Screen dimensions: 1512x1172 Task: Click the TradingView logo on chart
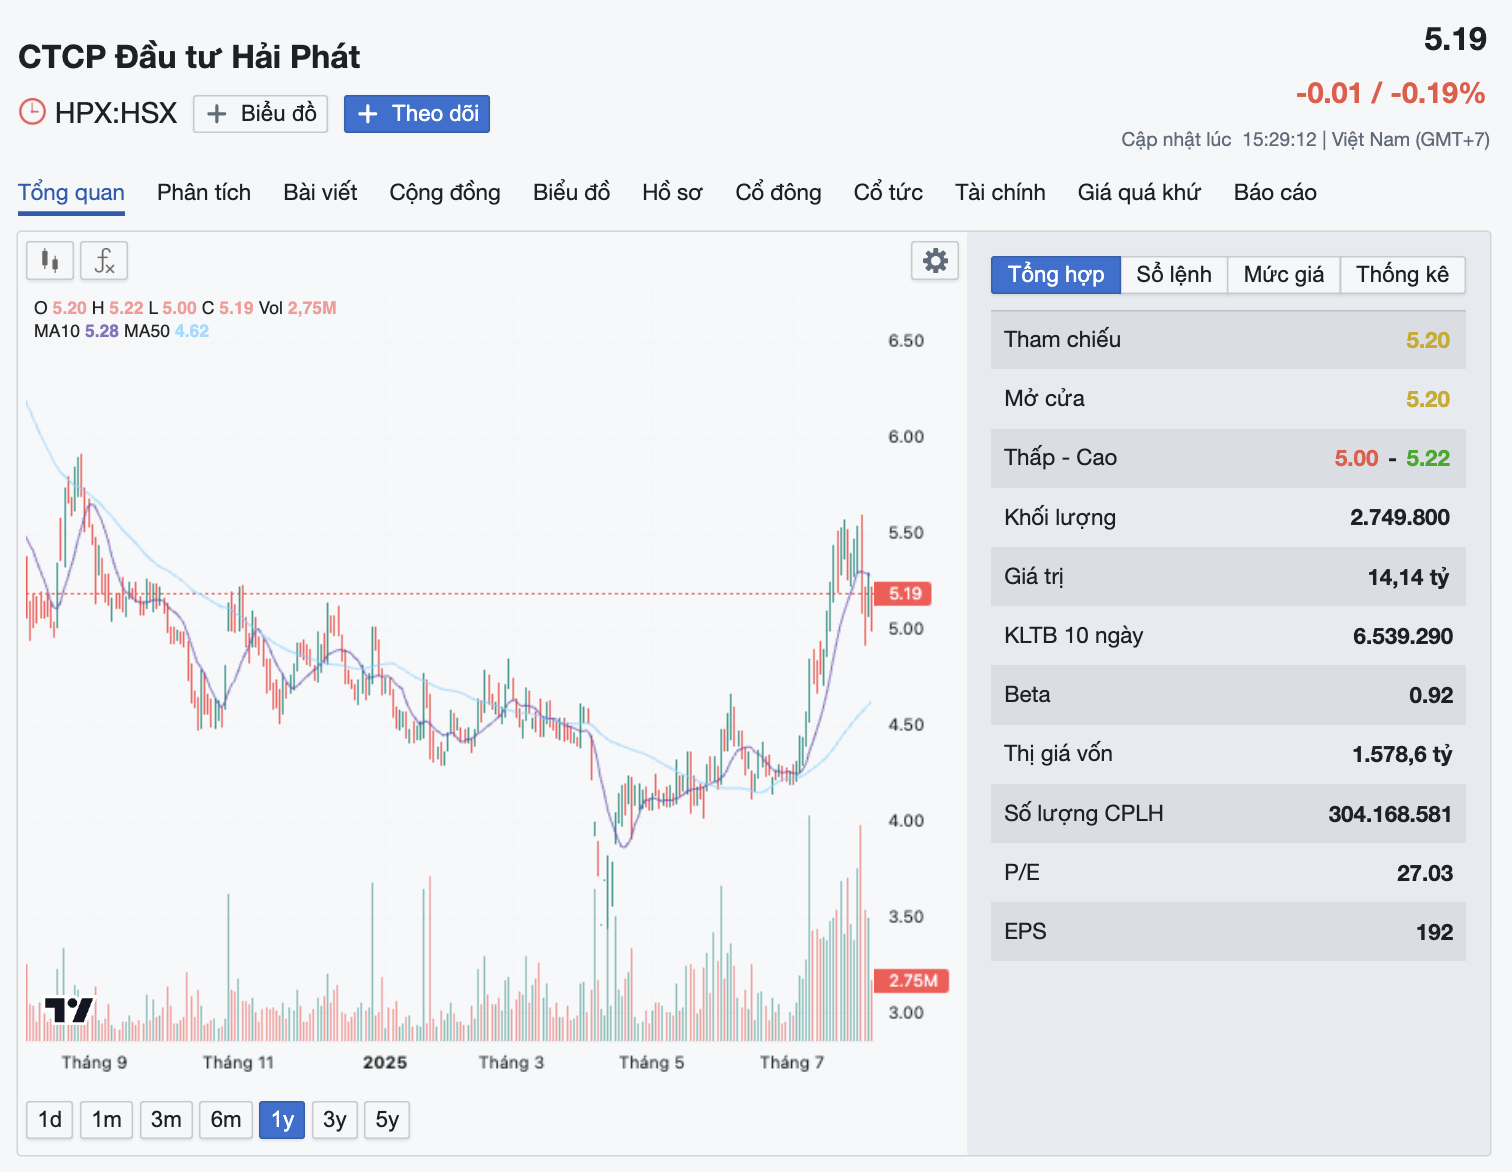pos(69,1010)
